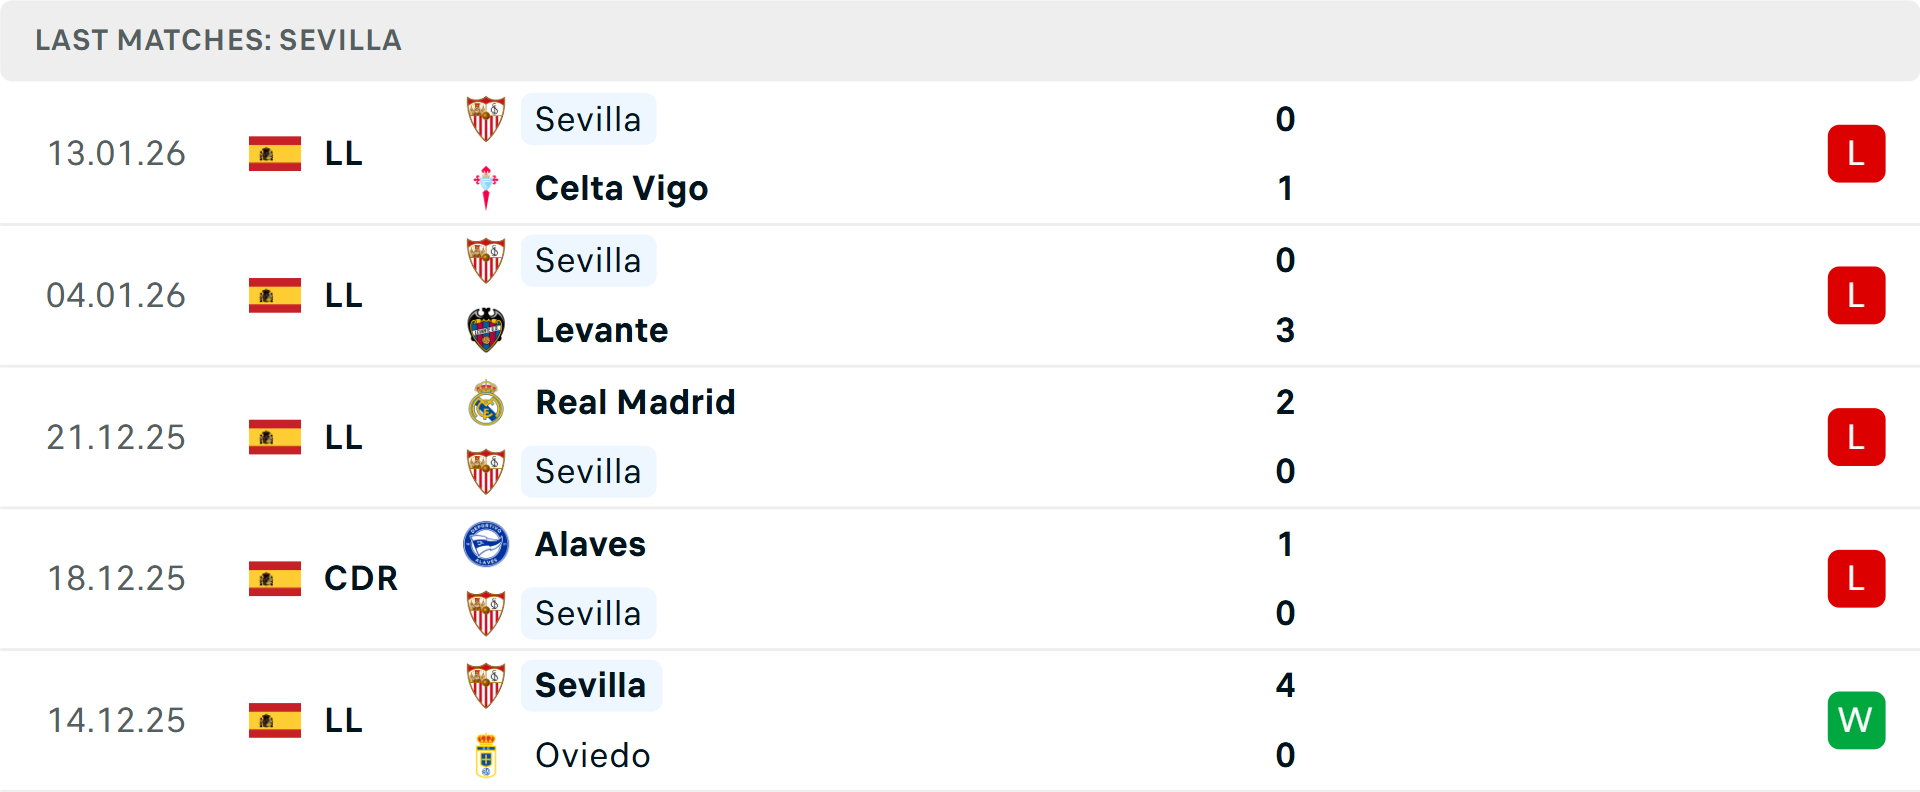Click the Levante club crest
The width and height of the screenshot is (1920, 792).
click(486, 330)
